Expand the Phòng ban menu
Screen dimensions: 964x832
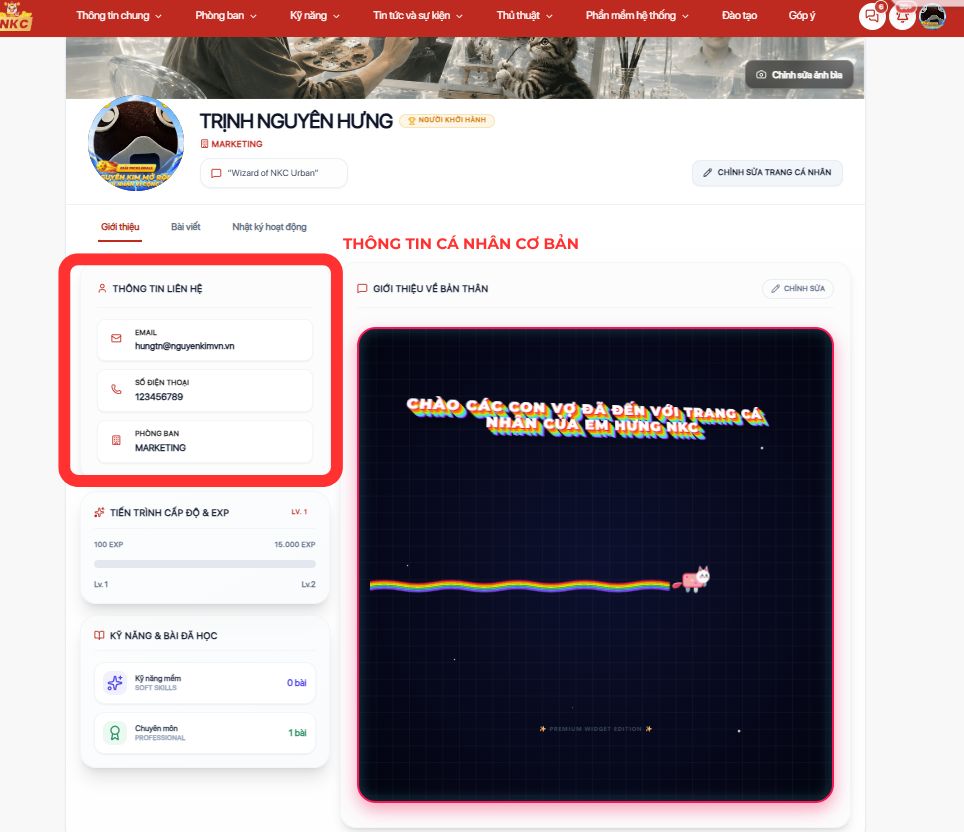coord(226,15)
